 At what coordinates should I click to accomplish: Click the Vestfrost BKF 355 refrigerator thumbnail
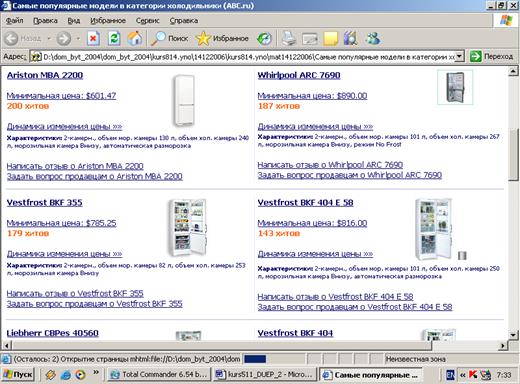[188, 228]
